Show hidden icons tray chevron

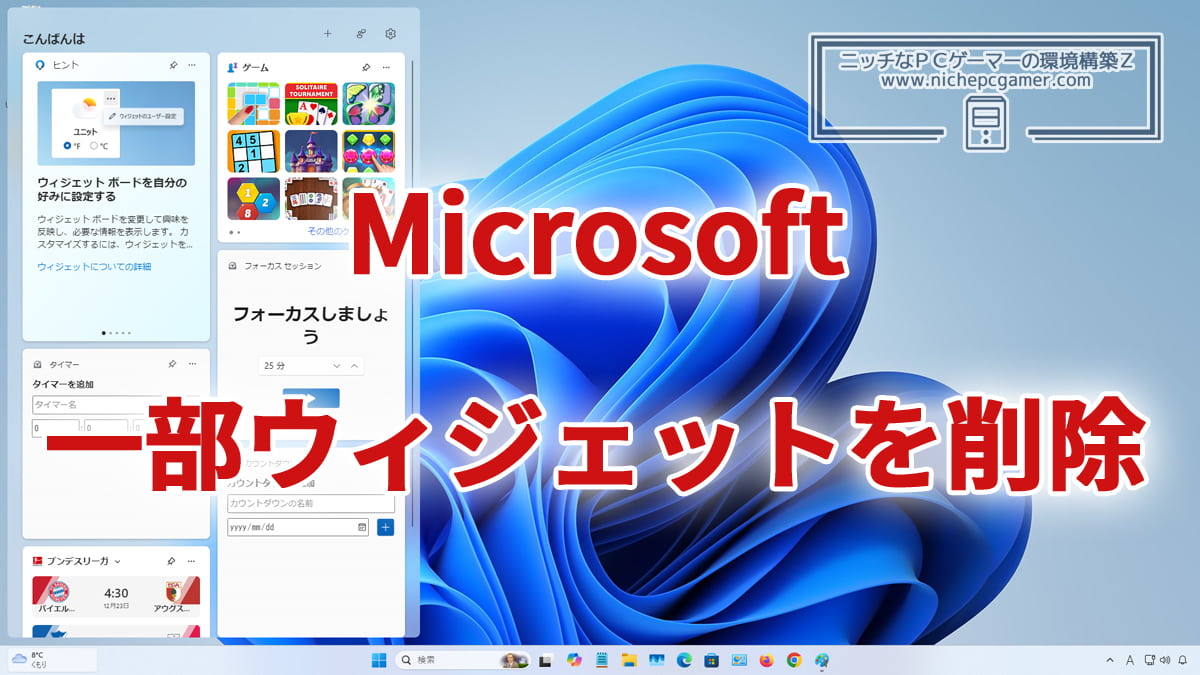pos(1109,660)
